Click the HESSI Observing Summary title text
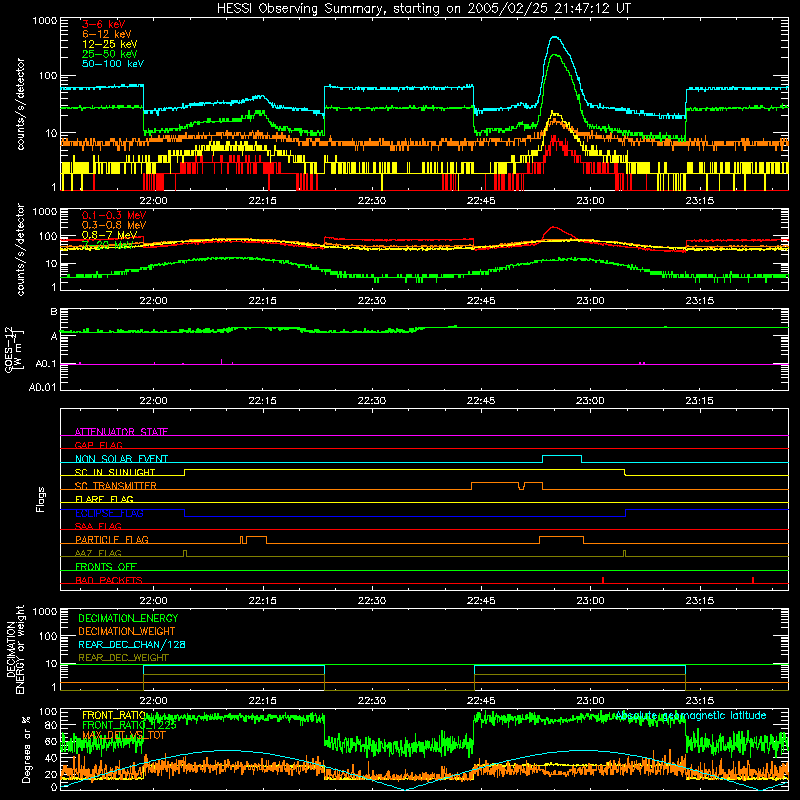Viewport: 800px width, 800px height. click(423, 9)
